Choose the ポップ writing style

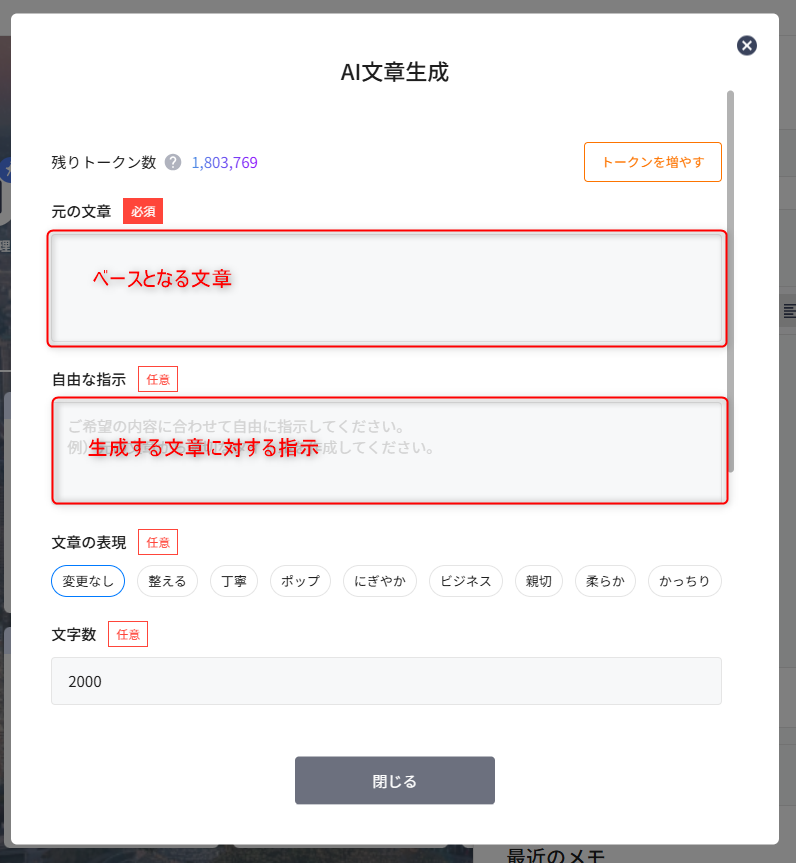pos(300,581)
